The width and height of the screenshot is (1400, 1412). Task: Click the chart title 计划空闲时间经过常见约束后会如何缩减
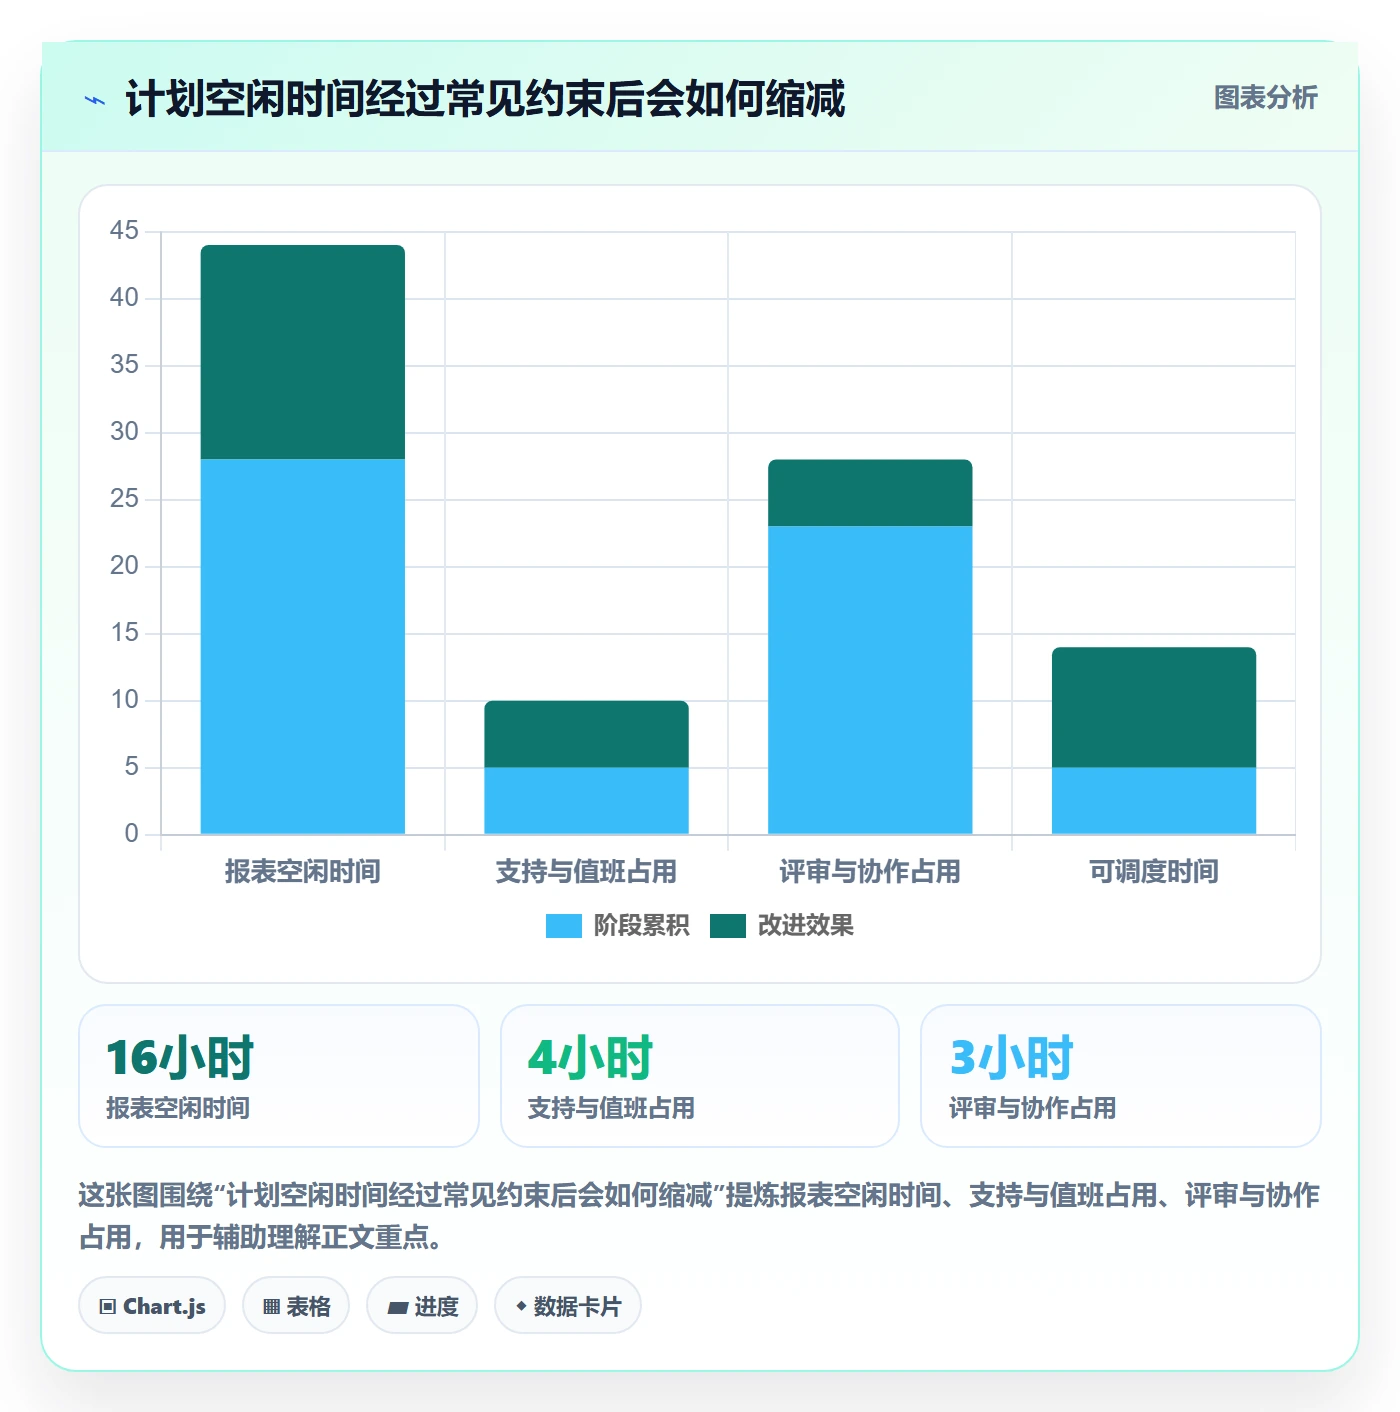[x=485, y=99]
